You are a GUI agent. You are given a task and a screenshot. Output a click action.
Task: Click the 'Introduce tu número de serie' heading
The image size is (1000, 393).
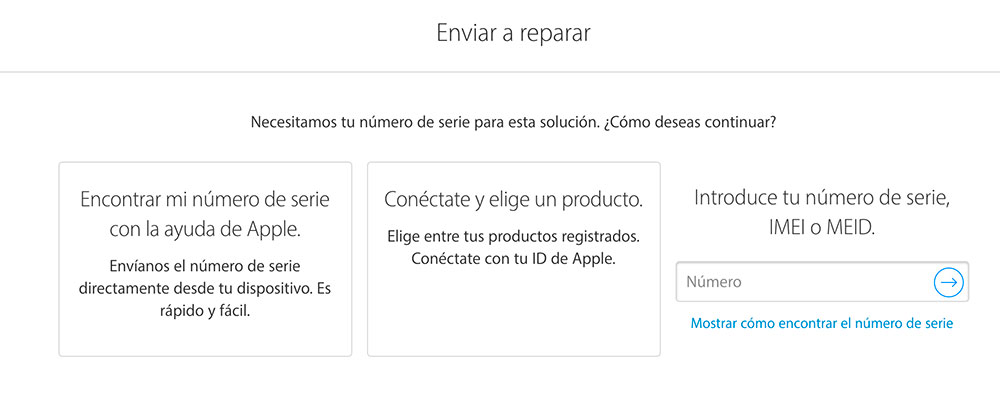[823, 198]
